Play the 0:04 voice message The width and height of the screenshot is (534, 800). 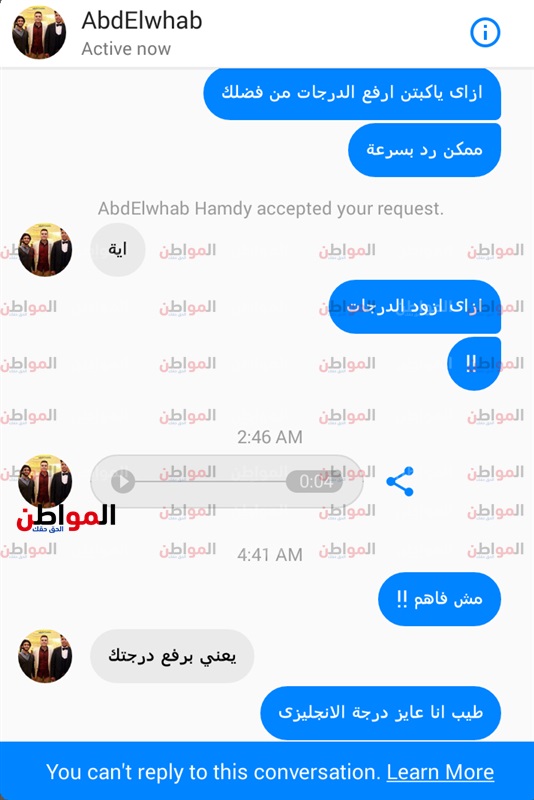pyautogui.click(x=123, y=481)
